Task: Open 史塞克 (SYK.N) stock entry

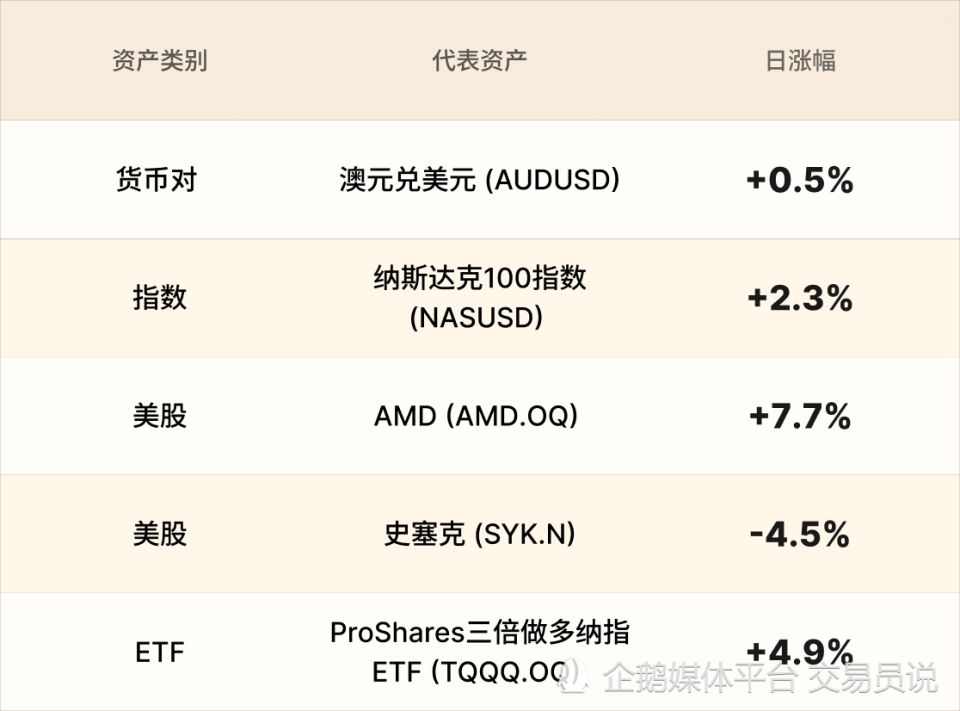Action: (479, 534)
